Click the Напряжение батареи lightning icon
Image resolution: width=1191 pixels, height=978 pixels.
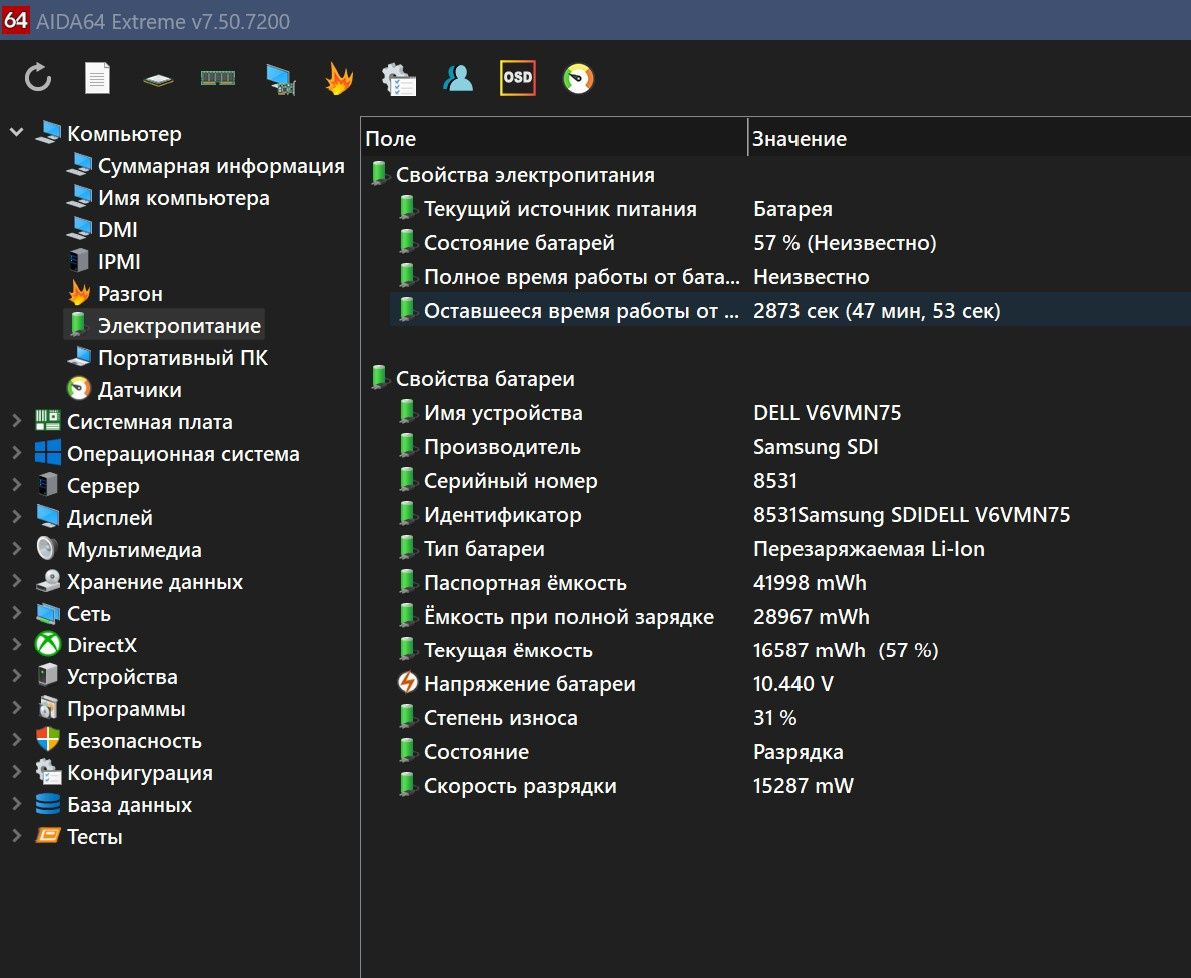click(408, 683)
